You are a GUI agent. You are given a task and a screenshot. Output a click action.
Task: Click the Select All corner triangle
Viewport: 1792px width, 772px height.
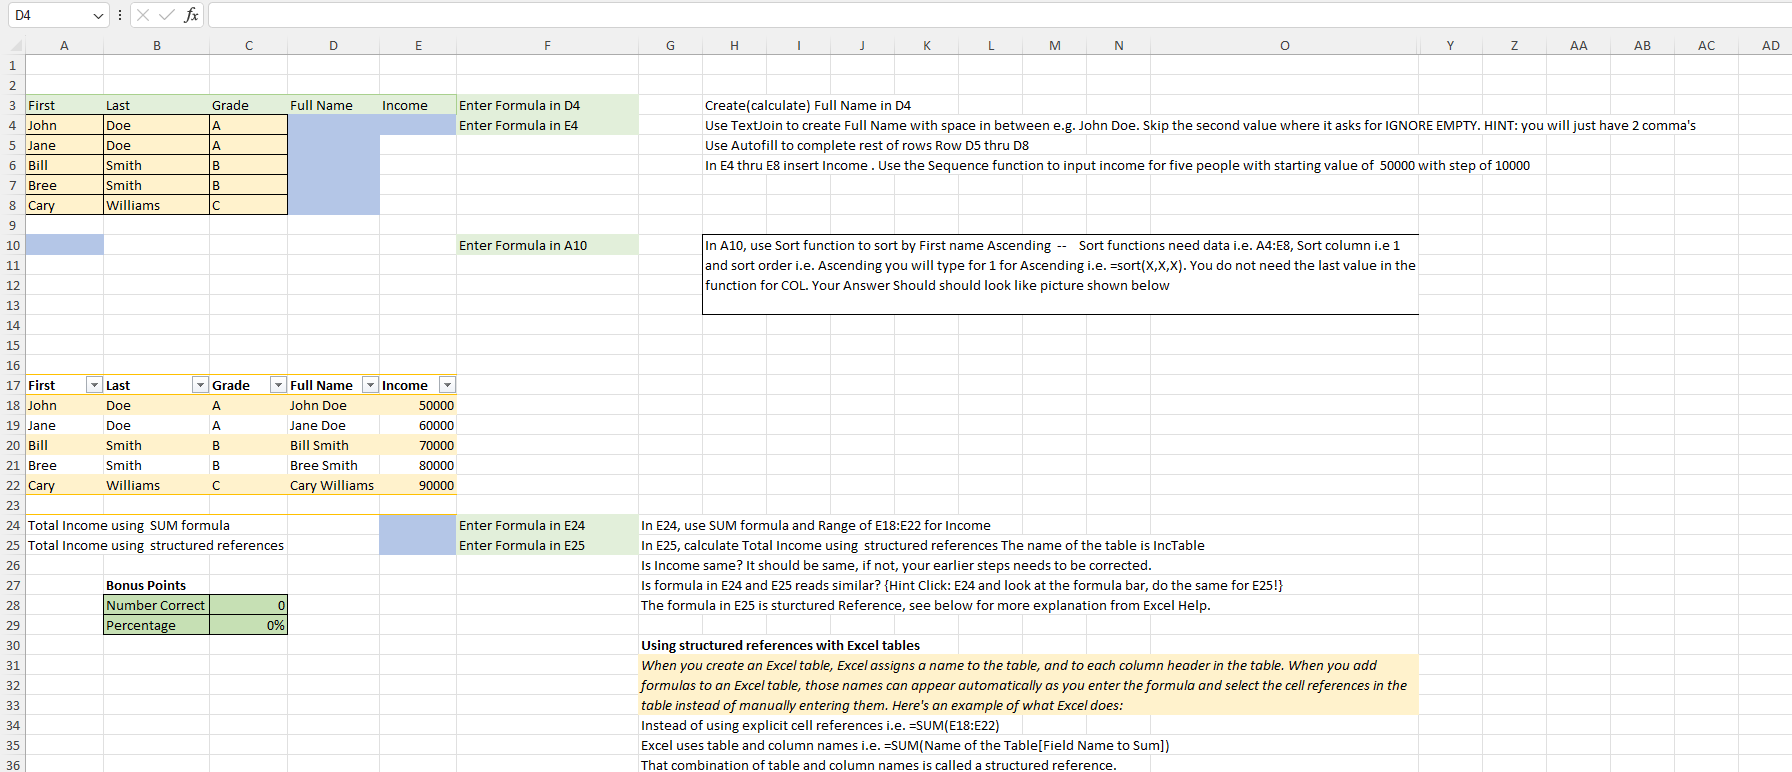tap(16, 46)
